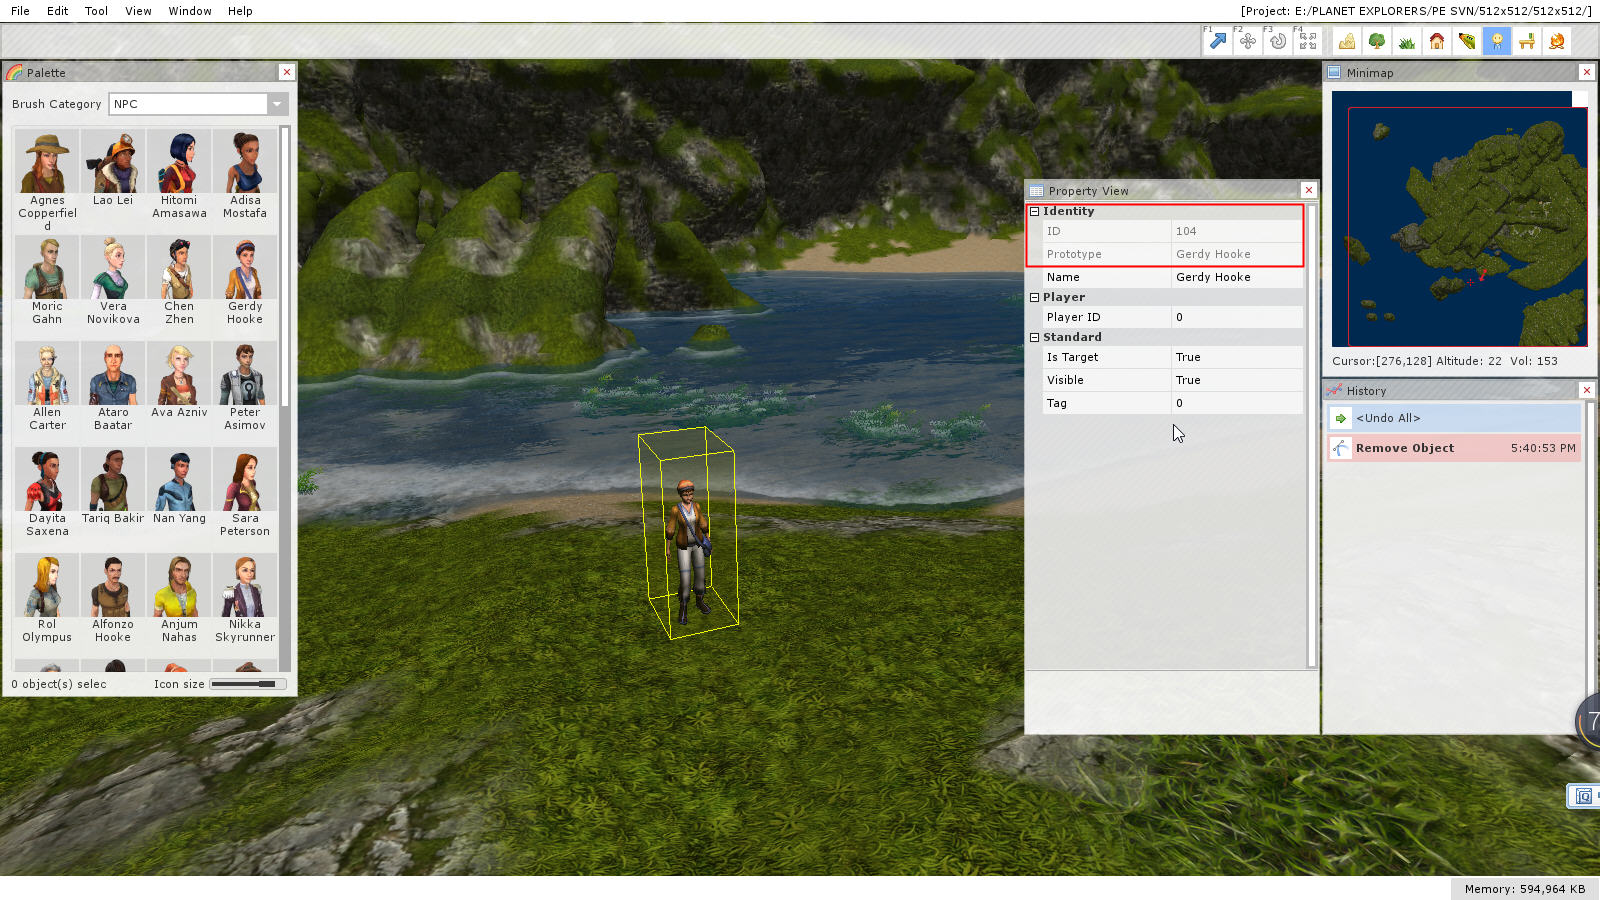Open the Help menu

(x=240, y=11)
